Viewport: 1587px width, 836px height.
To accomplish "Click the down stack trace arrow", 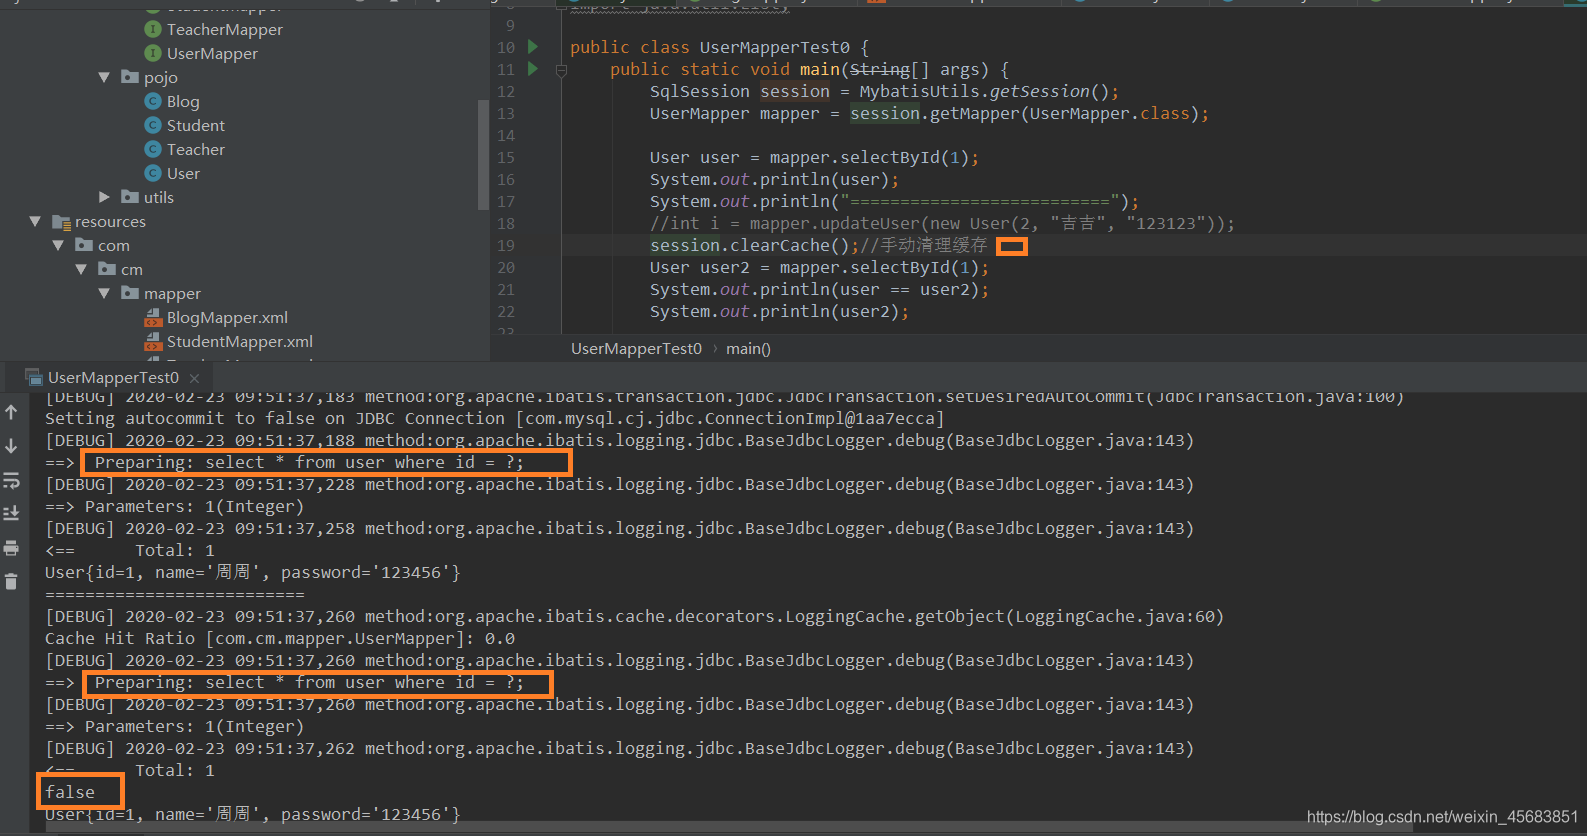I will [x=11, y=446].
